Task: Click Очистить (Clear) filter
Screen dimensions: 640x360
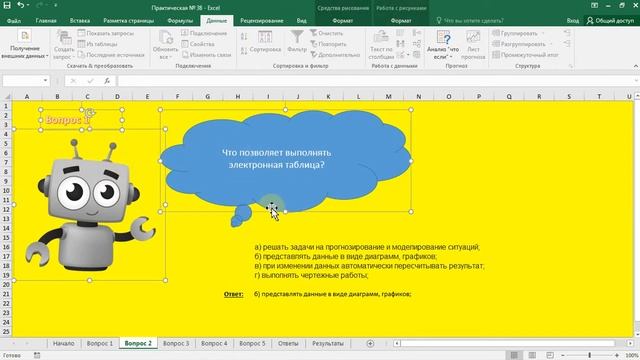Action: click(327, 33)
